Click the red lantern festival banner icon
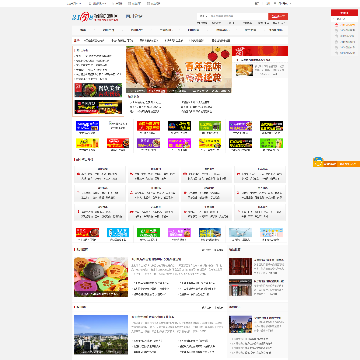The width and height of the screenshot is (360, 360). click(260, 51)
